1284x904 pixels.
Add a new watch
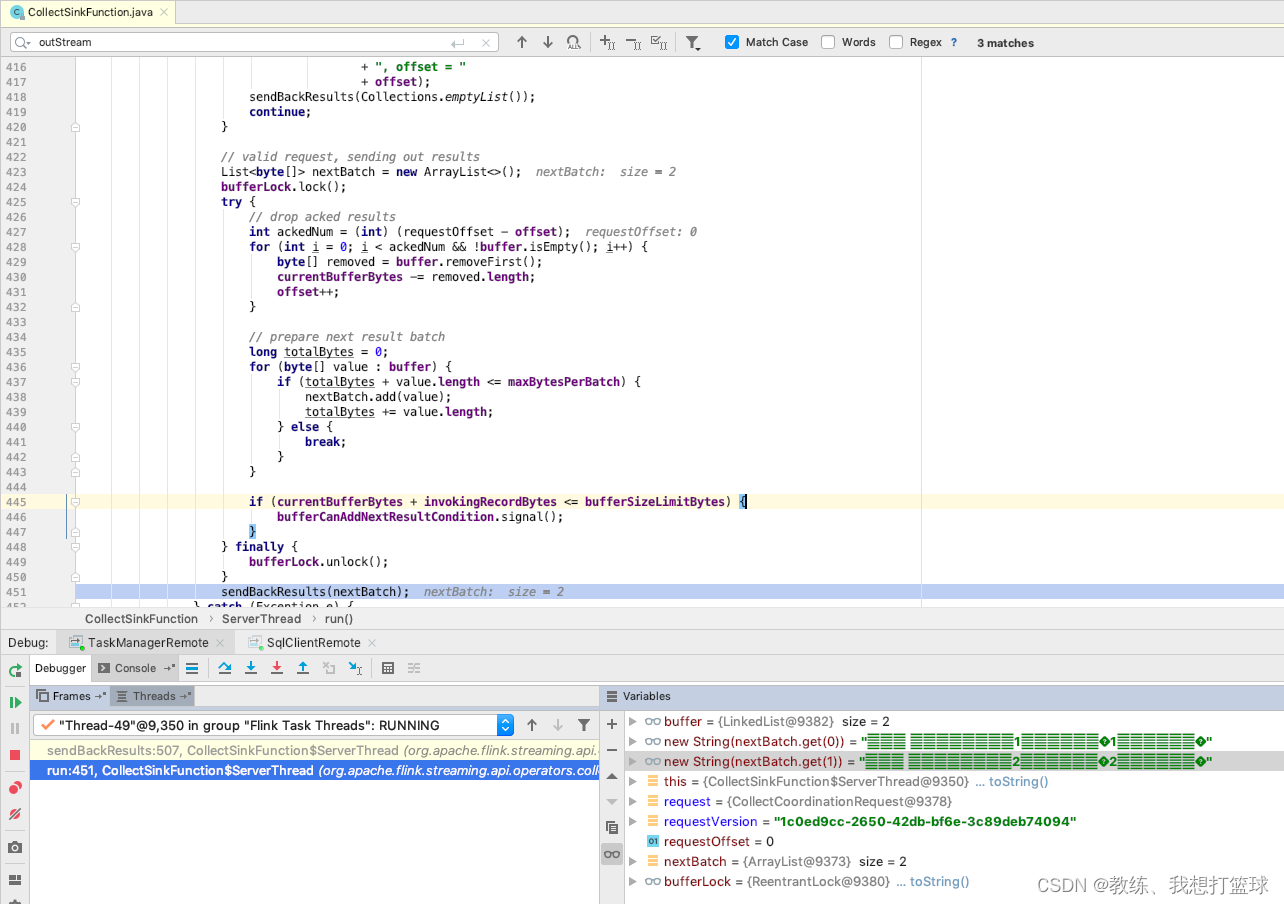point(612,724)
